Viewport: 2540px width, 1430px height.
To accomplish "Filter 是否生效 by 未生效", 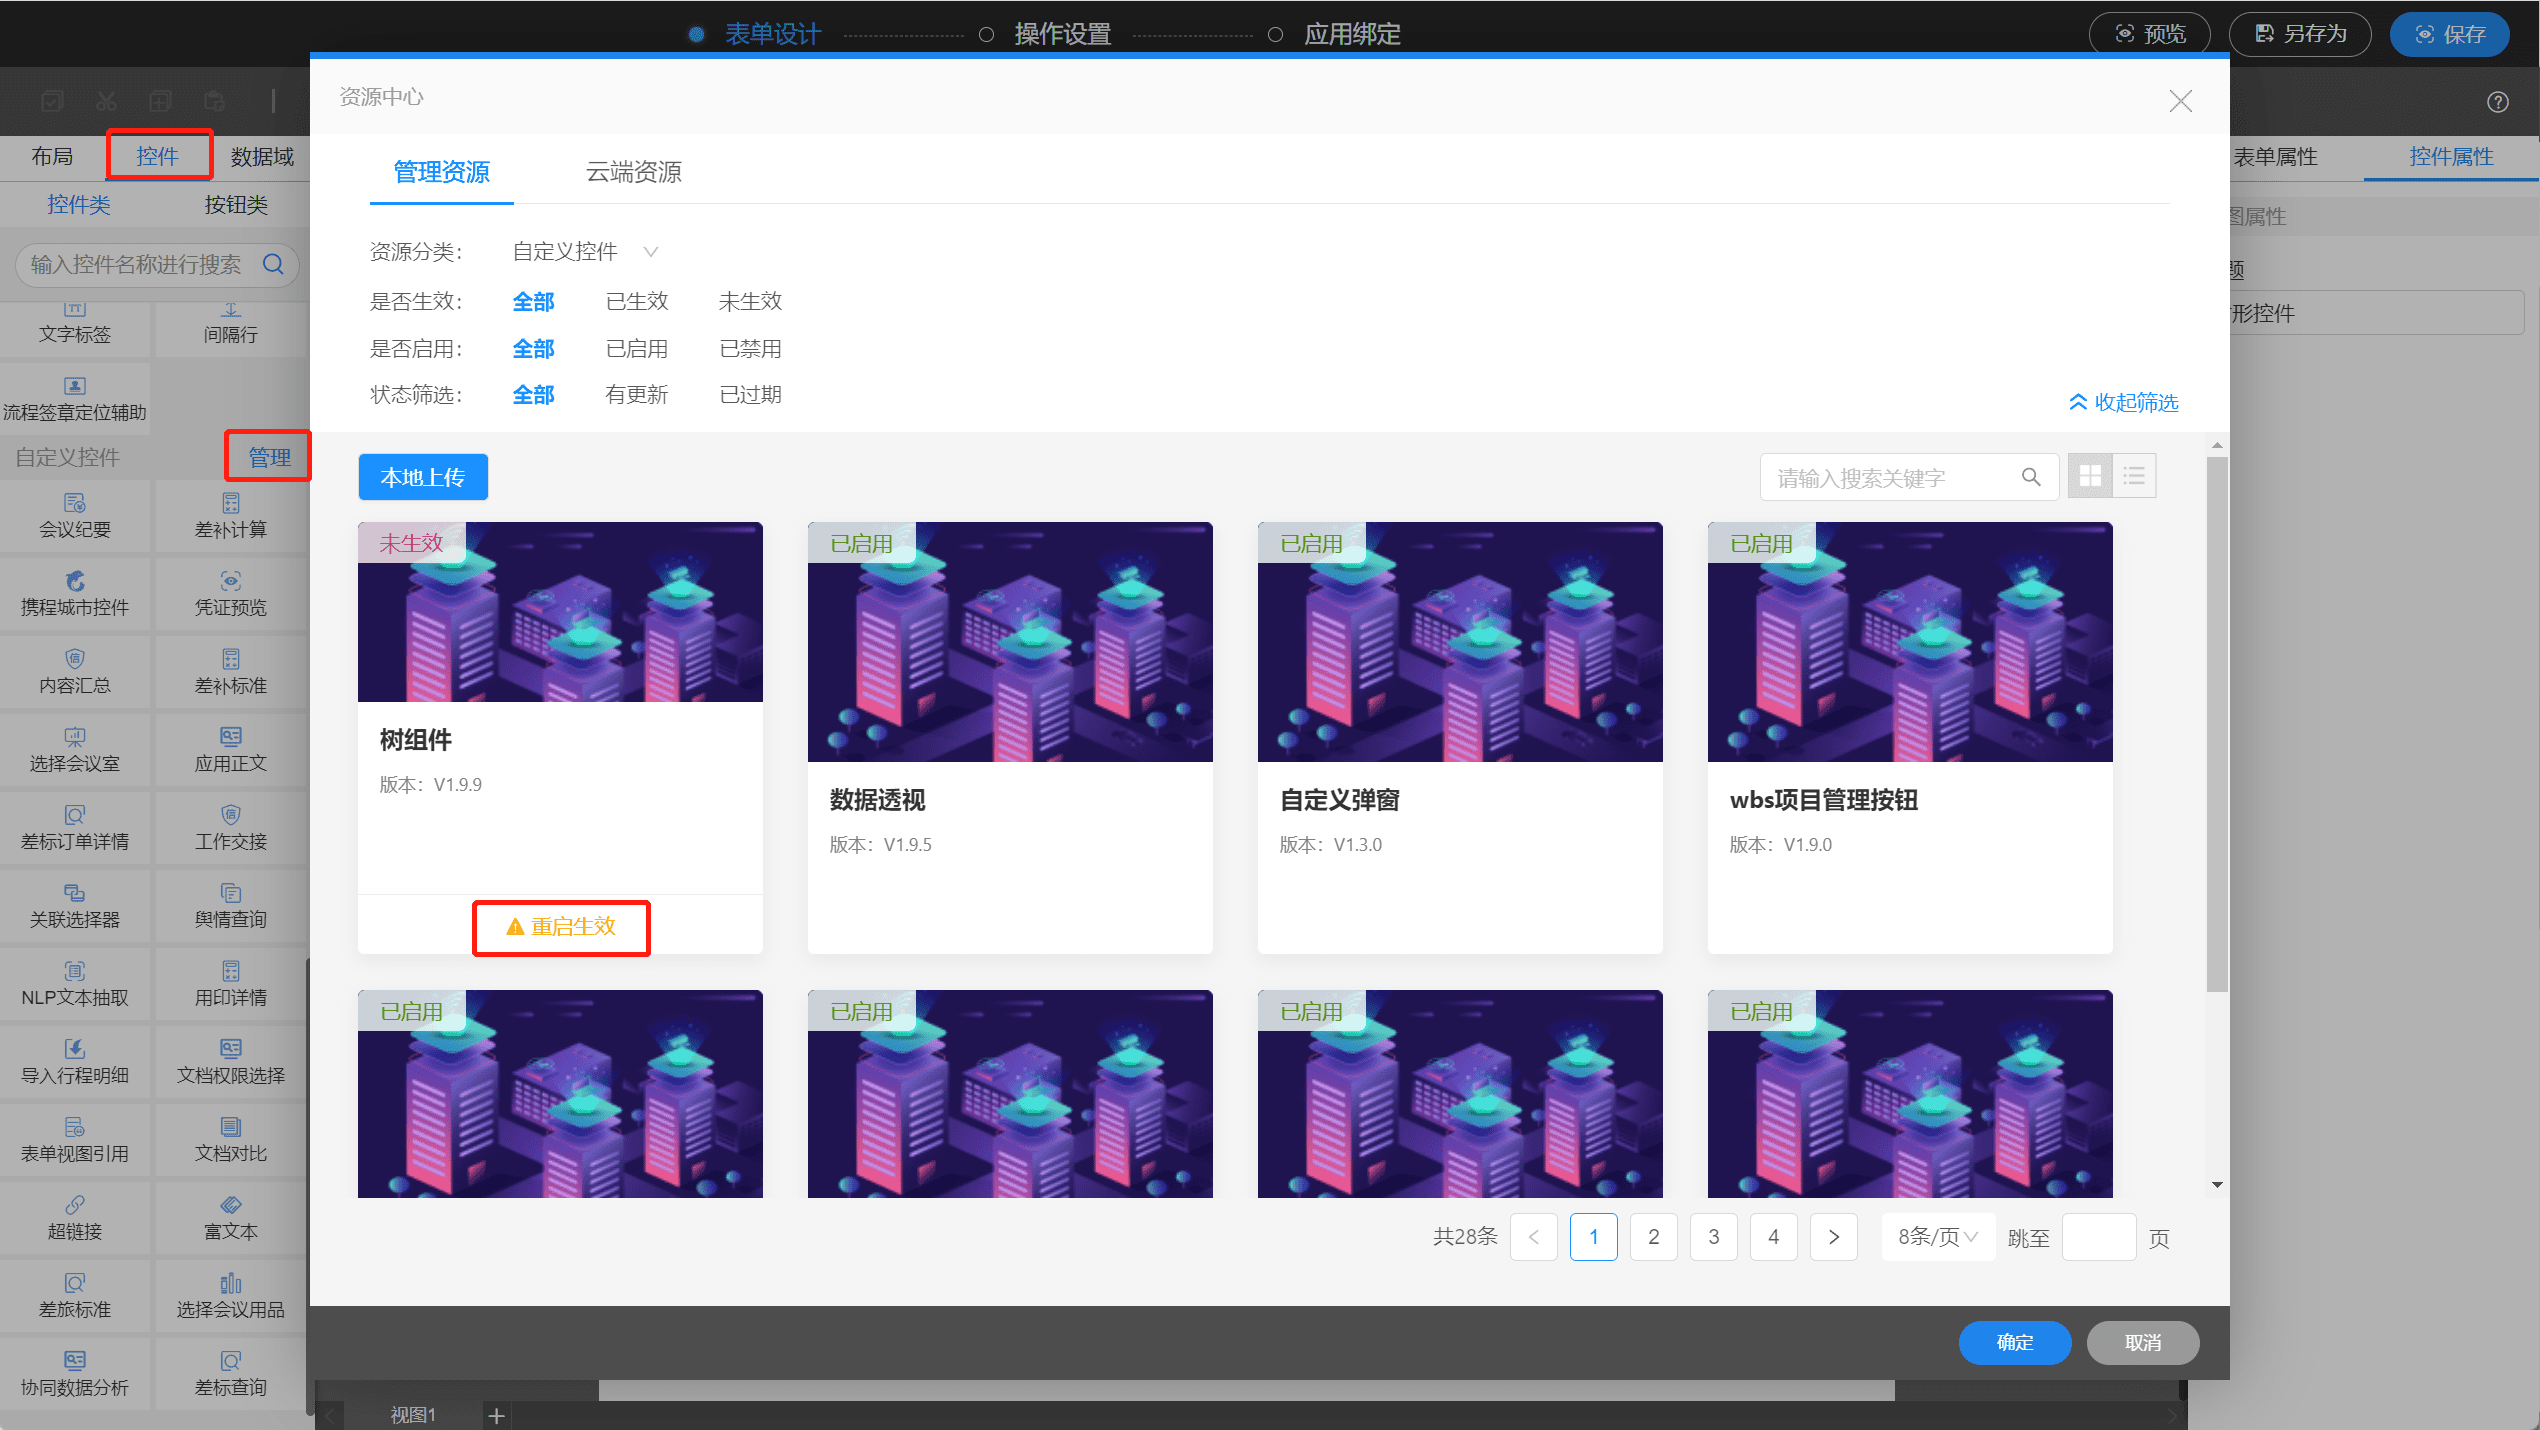I will point(750,302).
